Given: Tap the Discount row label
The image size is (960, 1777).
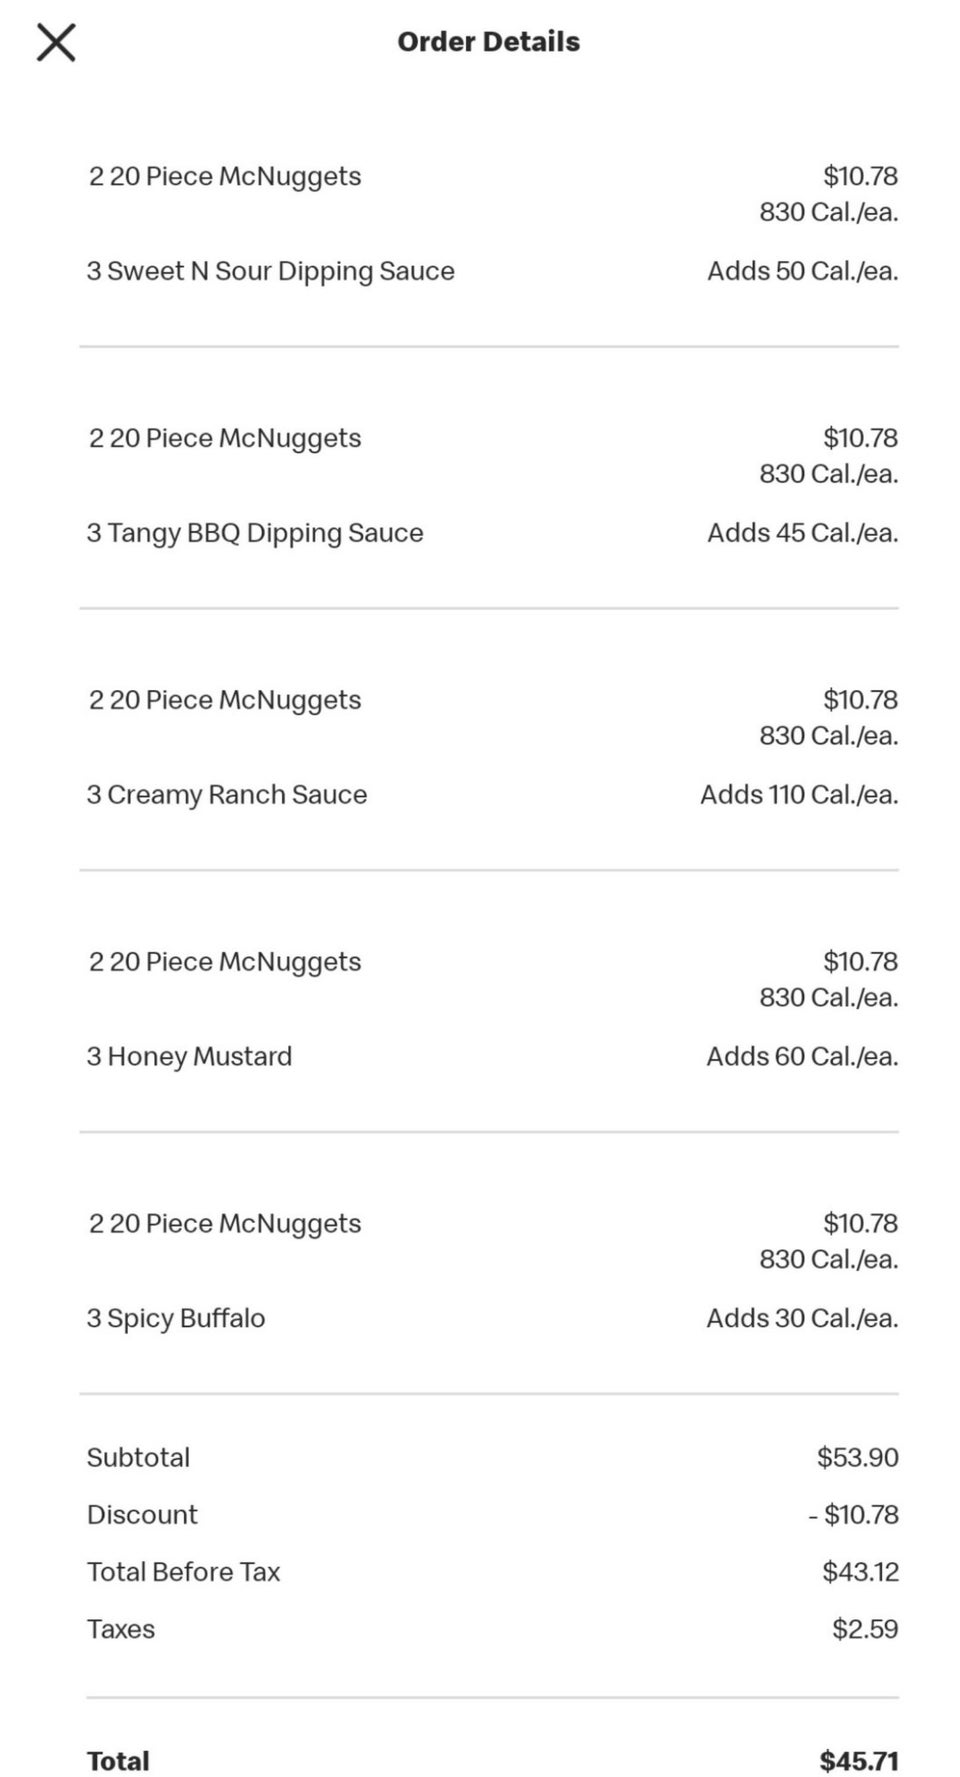Looking at the screenshot, I should pyautogui.click(x=142, y=1515).
